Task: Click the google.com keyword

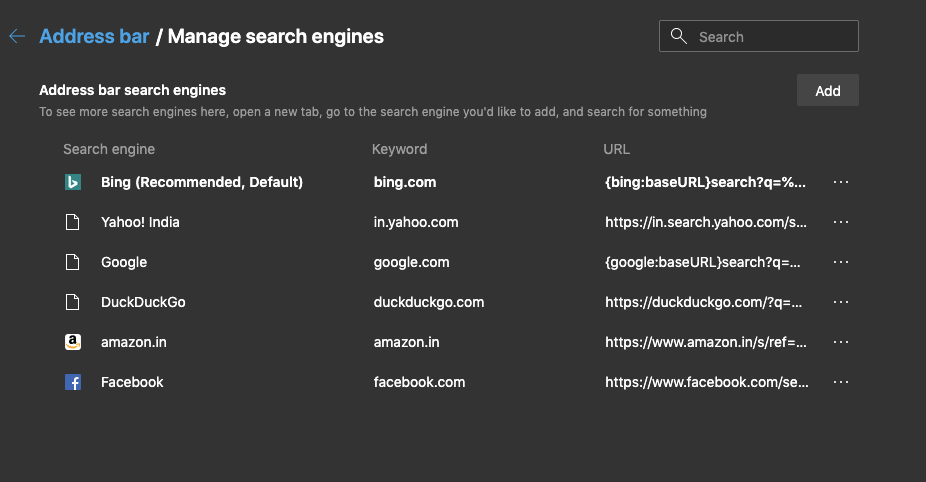Action: click(x=411, y=262)
